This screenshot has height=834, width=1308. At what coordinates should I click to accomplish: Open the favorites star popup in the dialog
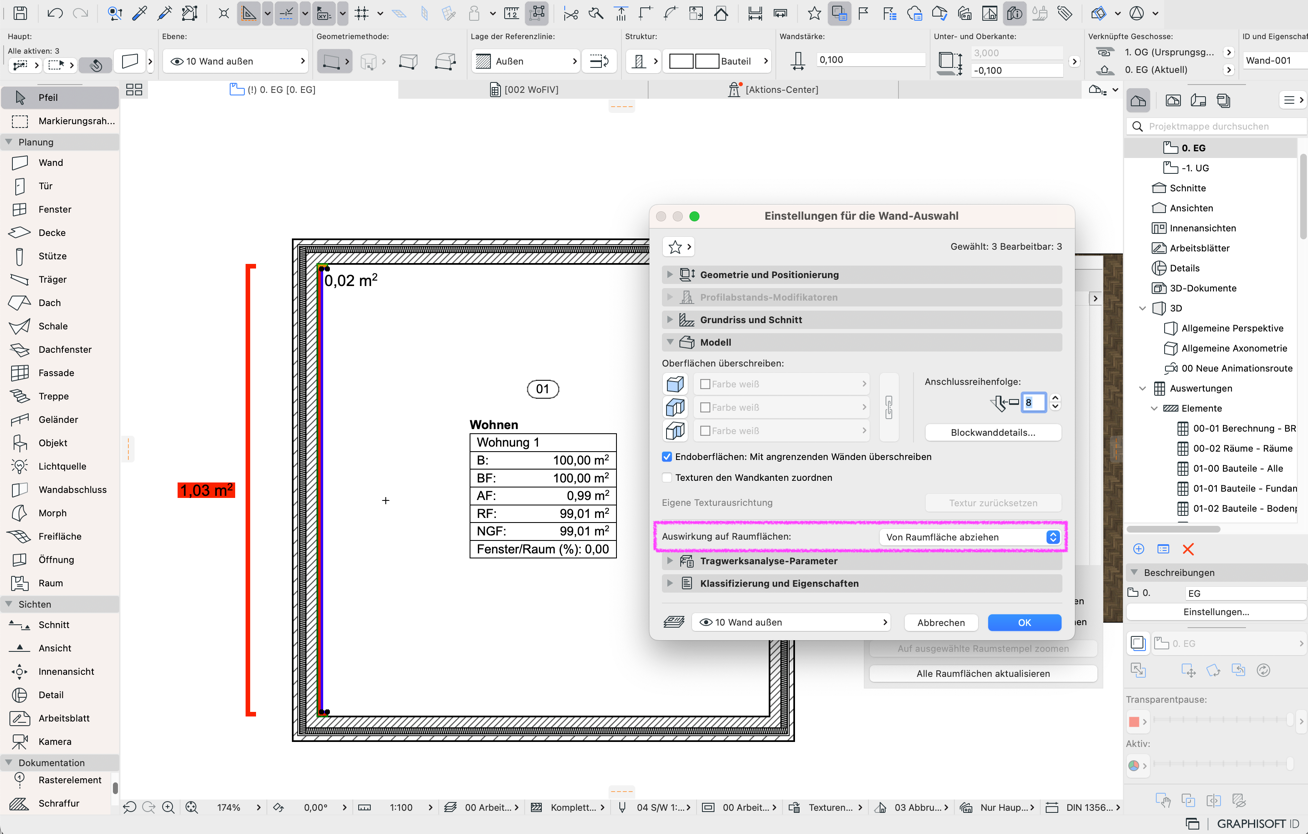tap(679, 247)
